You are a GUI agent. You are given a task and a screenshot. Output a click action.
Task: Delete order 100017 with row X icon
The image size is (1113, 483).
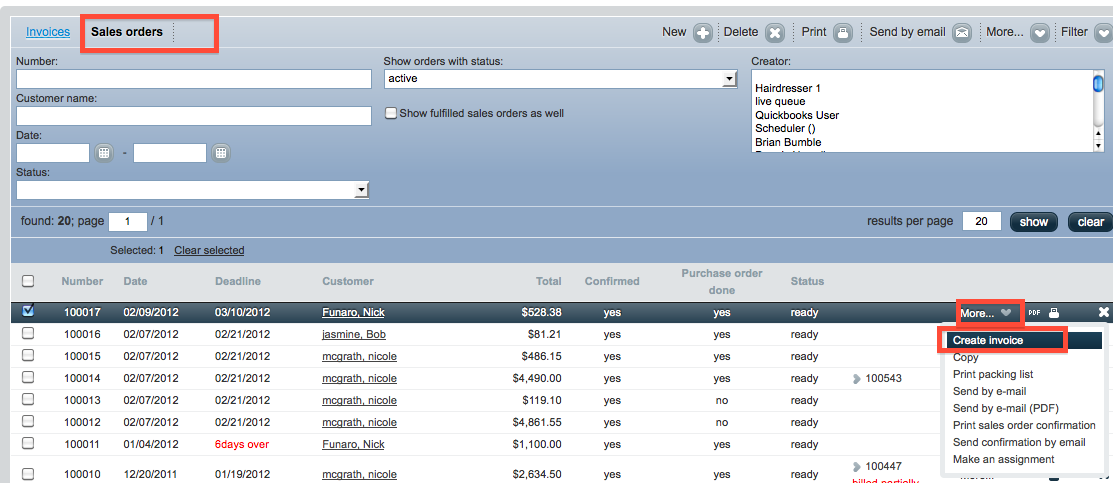[1103, 313]
